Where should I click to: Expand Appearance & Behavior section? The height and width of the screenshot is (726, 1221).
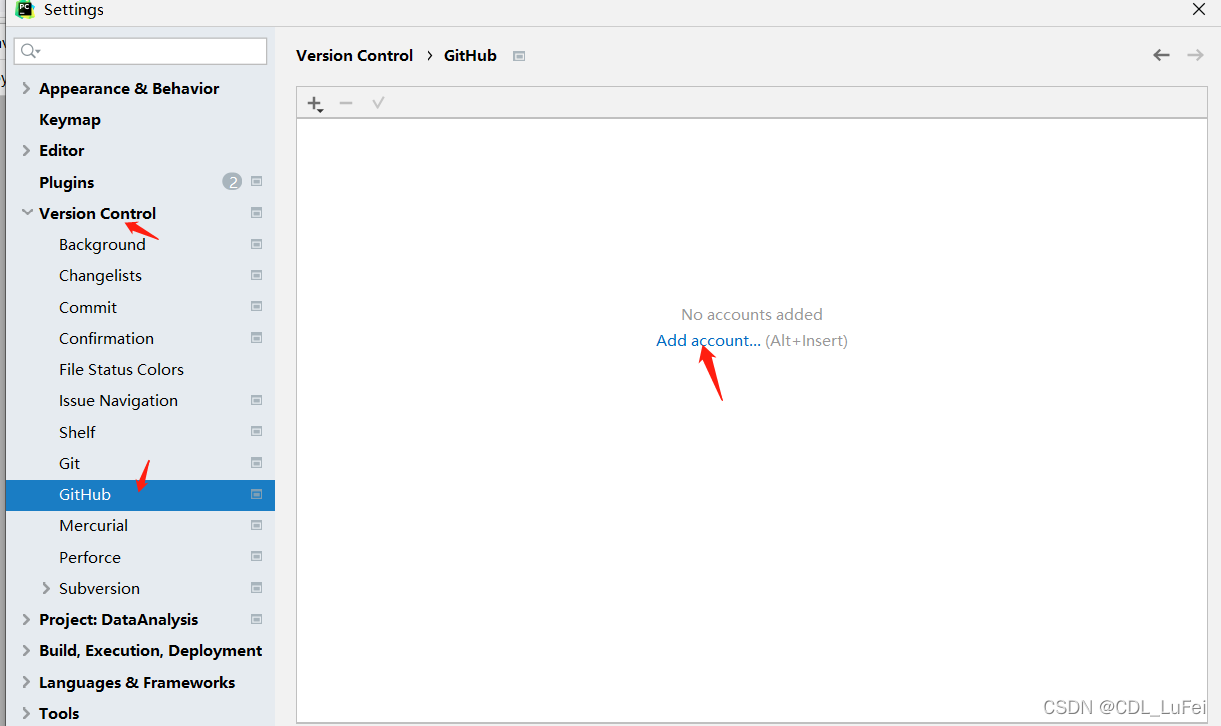point(26,88)
